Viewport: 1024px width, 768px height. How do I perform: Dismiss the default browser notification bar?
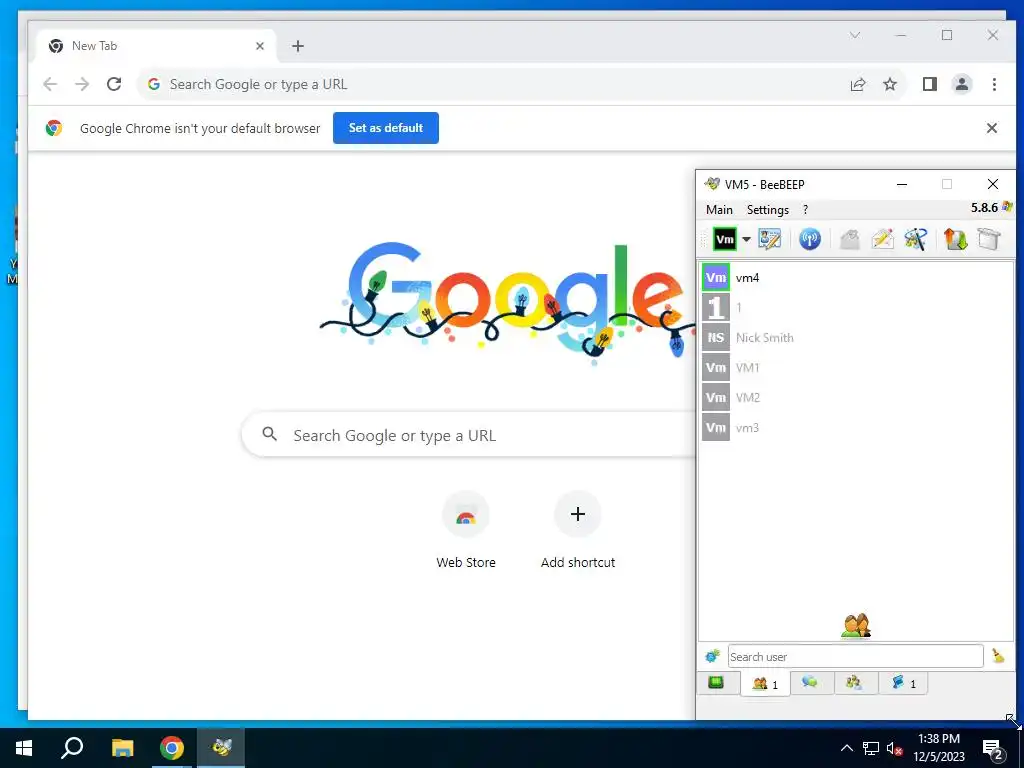[991, 128]
